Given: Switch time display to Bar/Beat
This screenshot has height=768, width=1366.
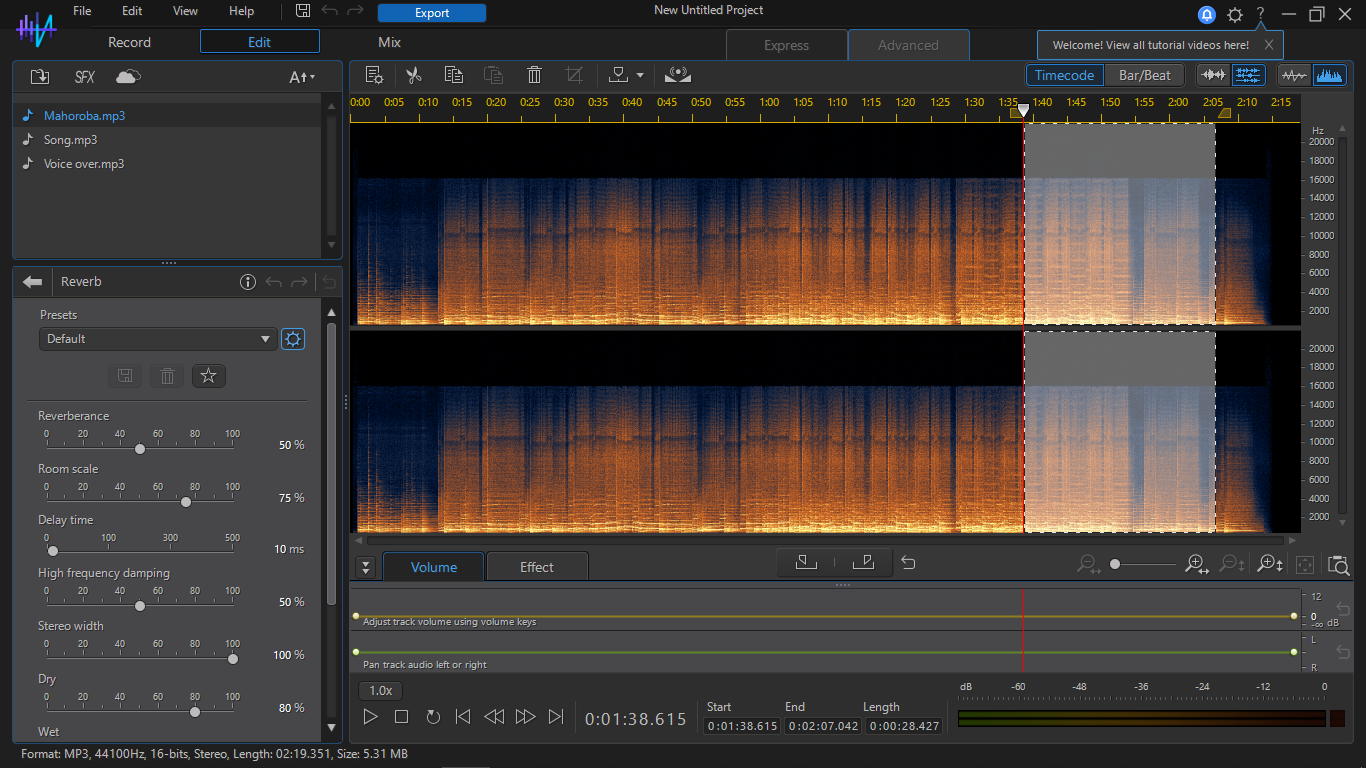Looking at the screenshot, I should [1144, 75].
